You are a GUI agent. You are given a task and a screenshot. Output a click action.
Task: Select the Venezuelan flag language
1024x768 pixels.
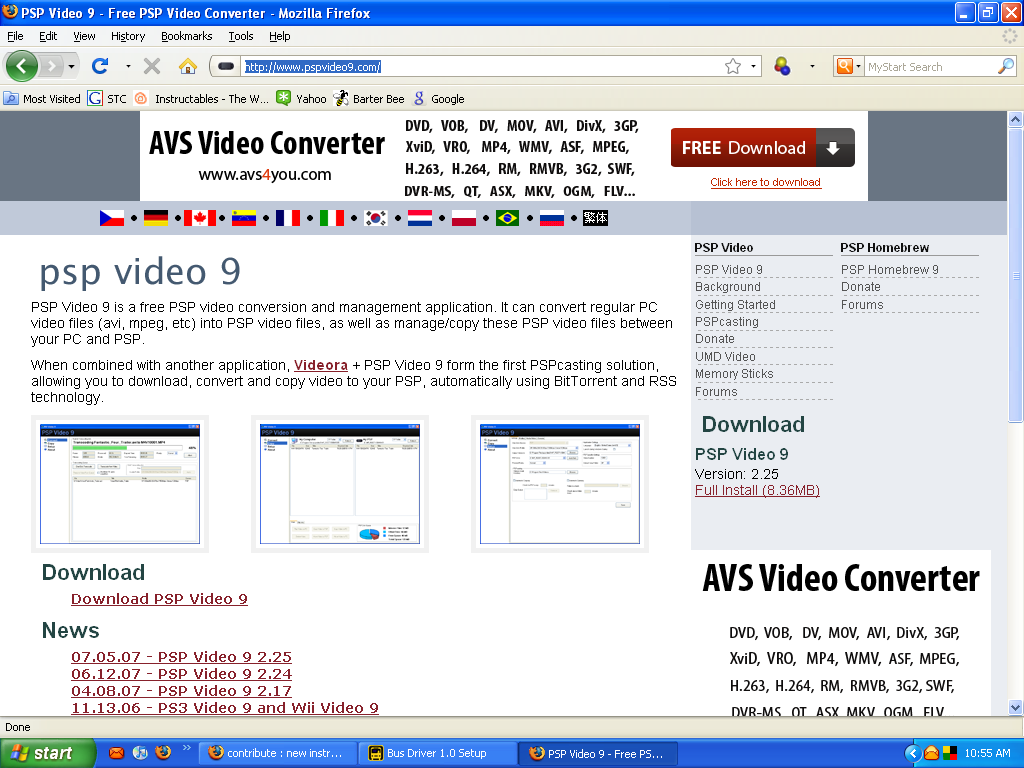pos(244,218)
